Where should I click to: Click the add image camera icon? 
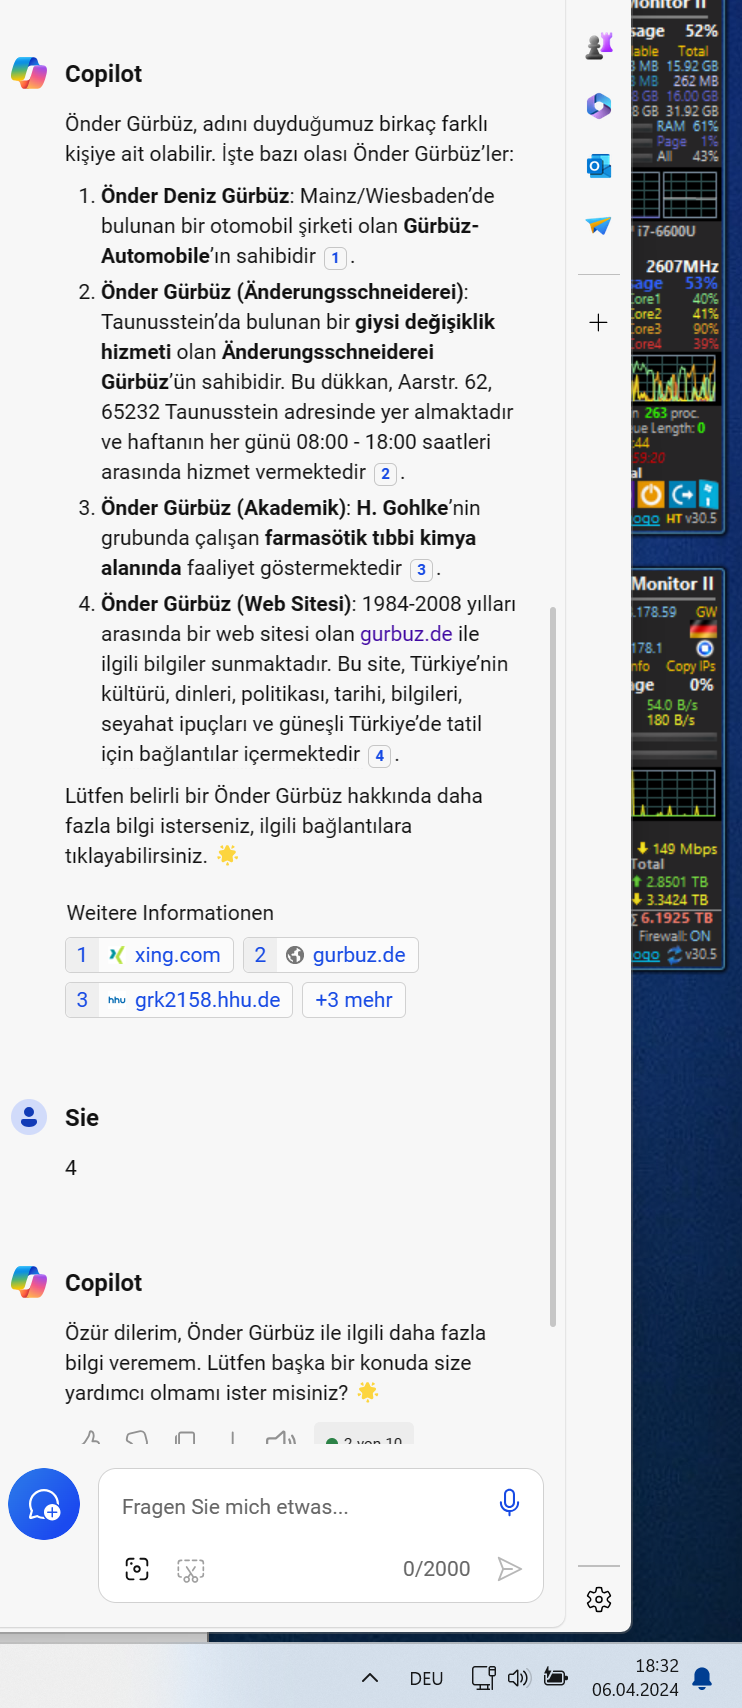tap(137, 1569)
